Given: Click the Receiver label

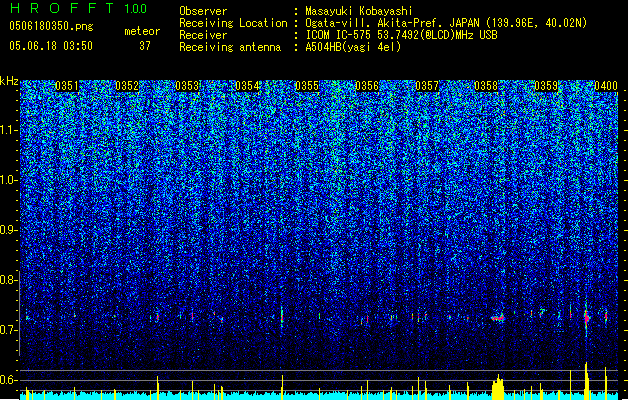Looking at the screenshot, I should 203,35.
